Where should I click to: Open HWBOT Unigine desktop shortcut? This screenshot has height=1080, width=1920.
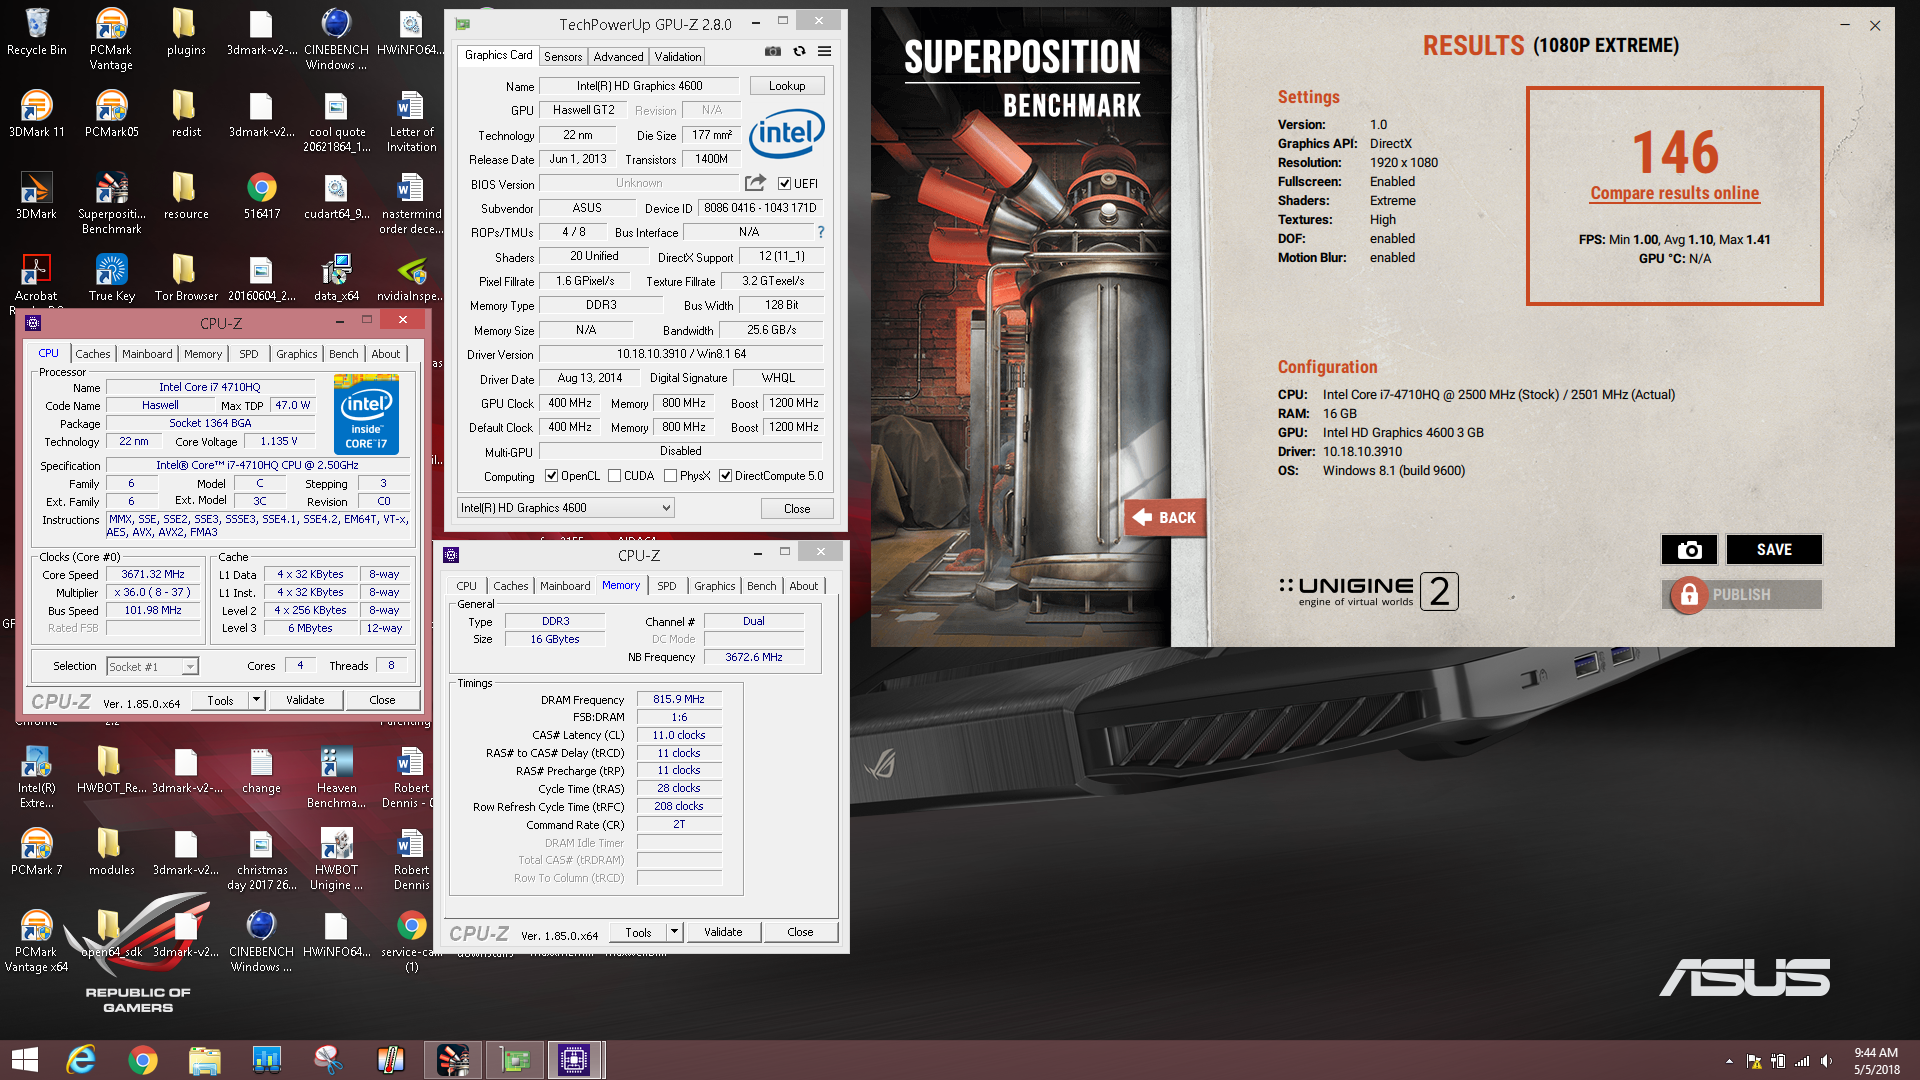click(x=336, y=860)
